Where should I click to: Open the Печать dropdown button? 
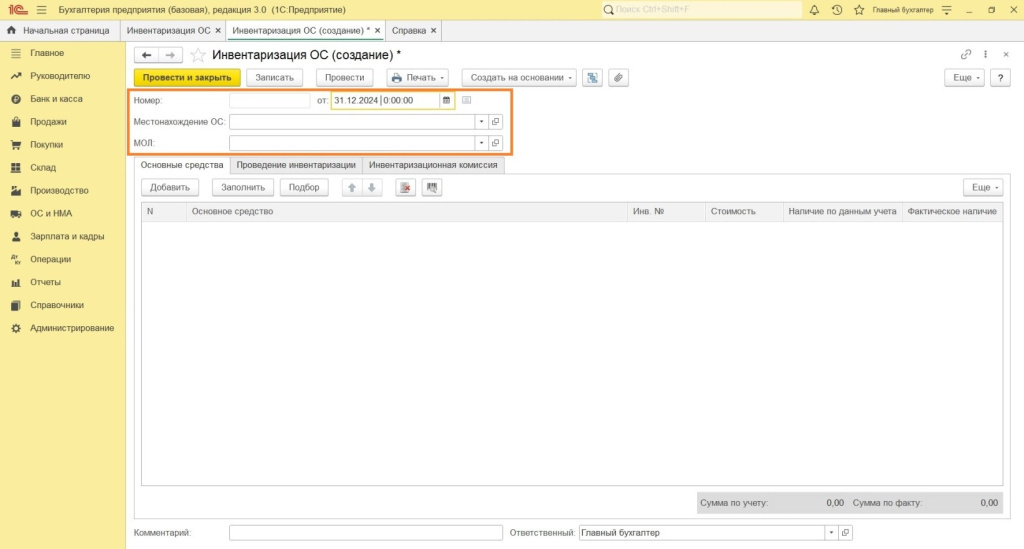(x=418, y=78)
